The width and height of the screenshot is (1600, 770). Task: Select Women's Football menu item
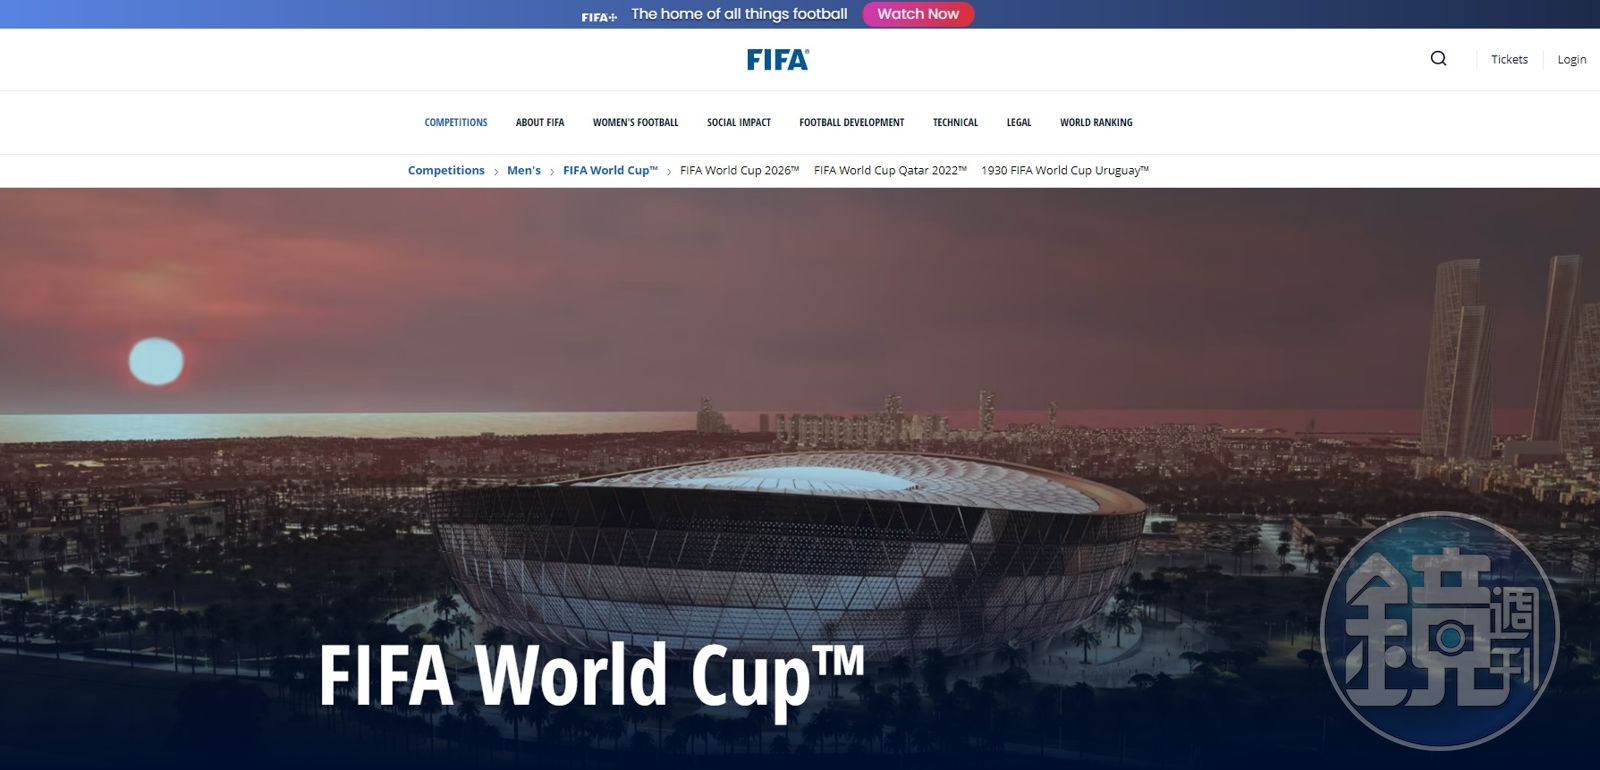635,123
